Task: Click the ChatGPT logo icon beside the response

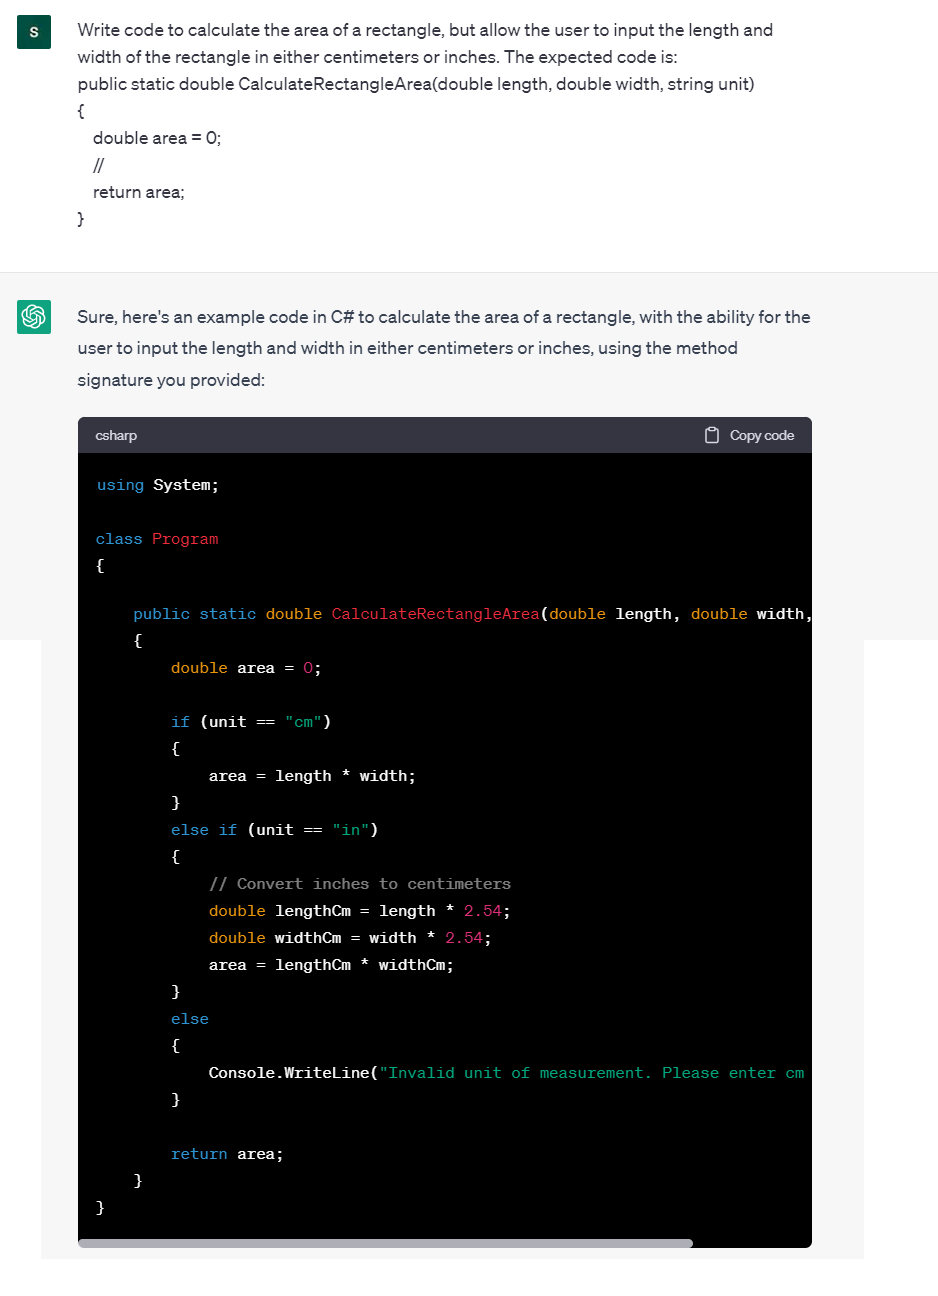Action: [34, 317]
